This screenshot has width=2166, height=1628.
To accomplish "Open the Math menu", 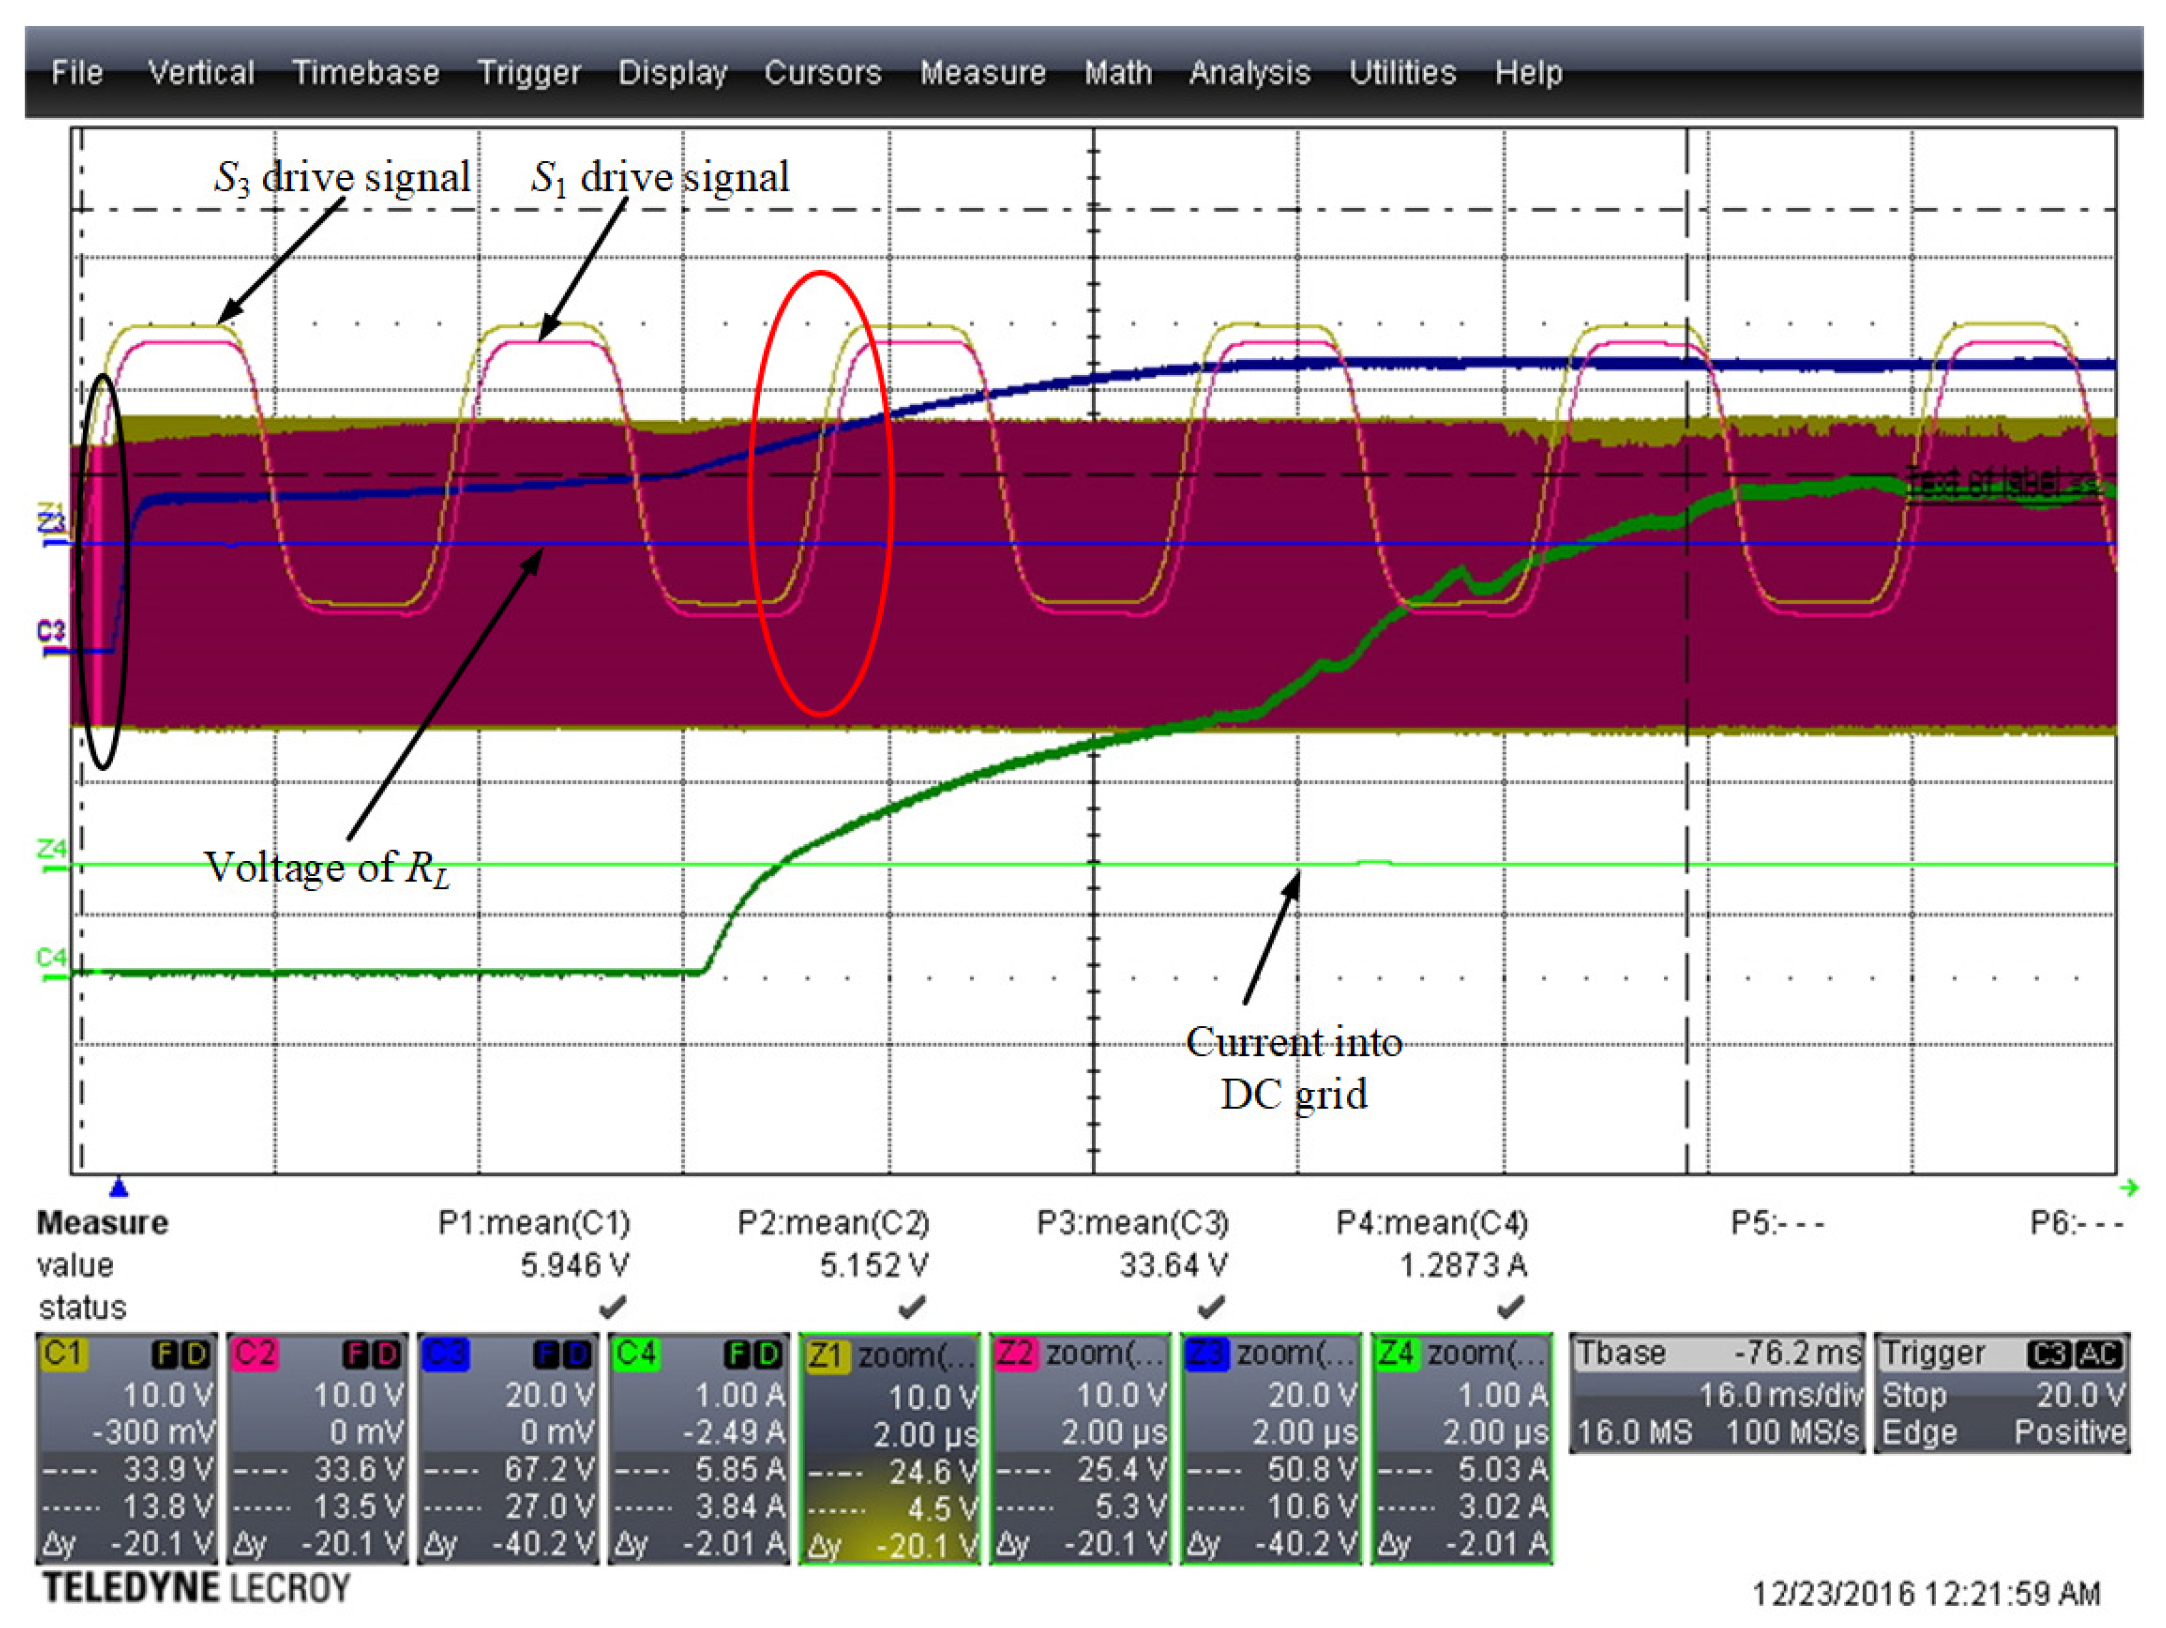I will (x=1118, y=72).
